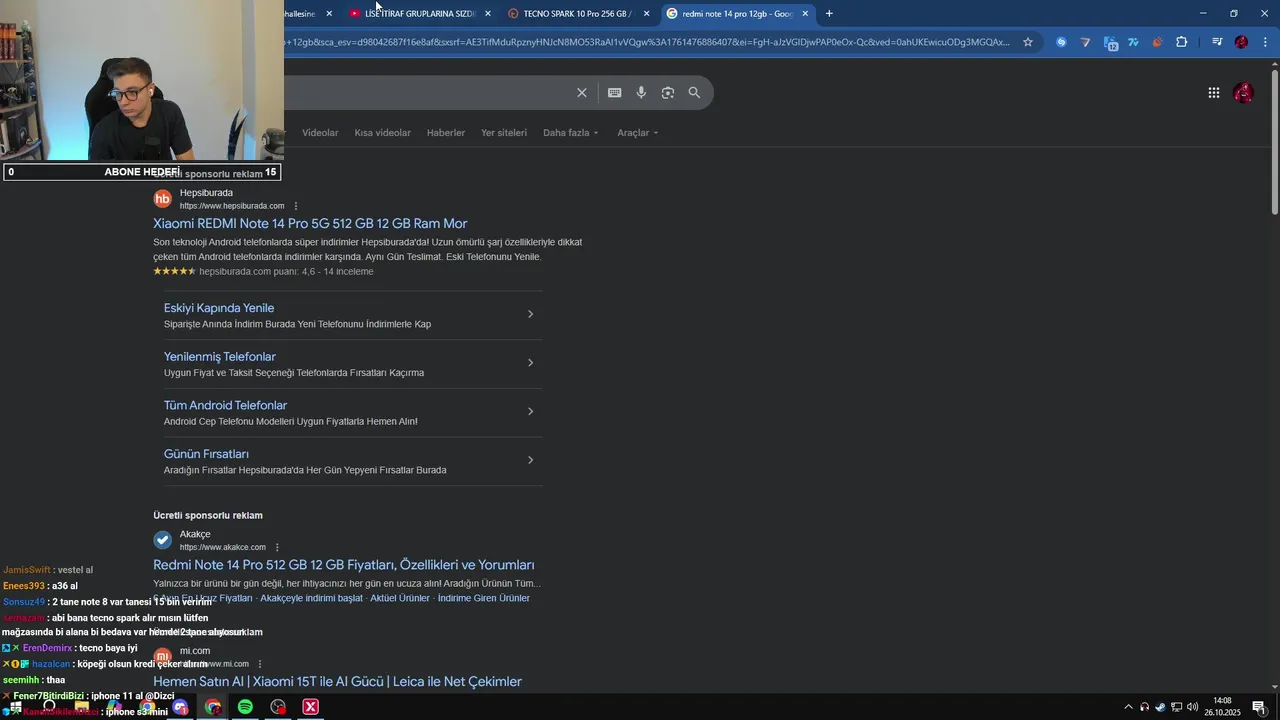
Task: Expand the Tüm Android Telefonlar sitelink arrow
Action: pyautogui.click(x=530, y=411)
